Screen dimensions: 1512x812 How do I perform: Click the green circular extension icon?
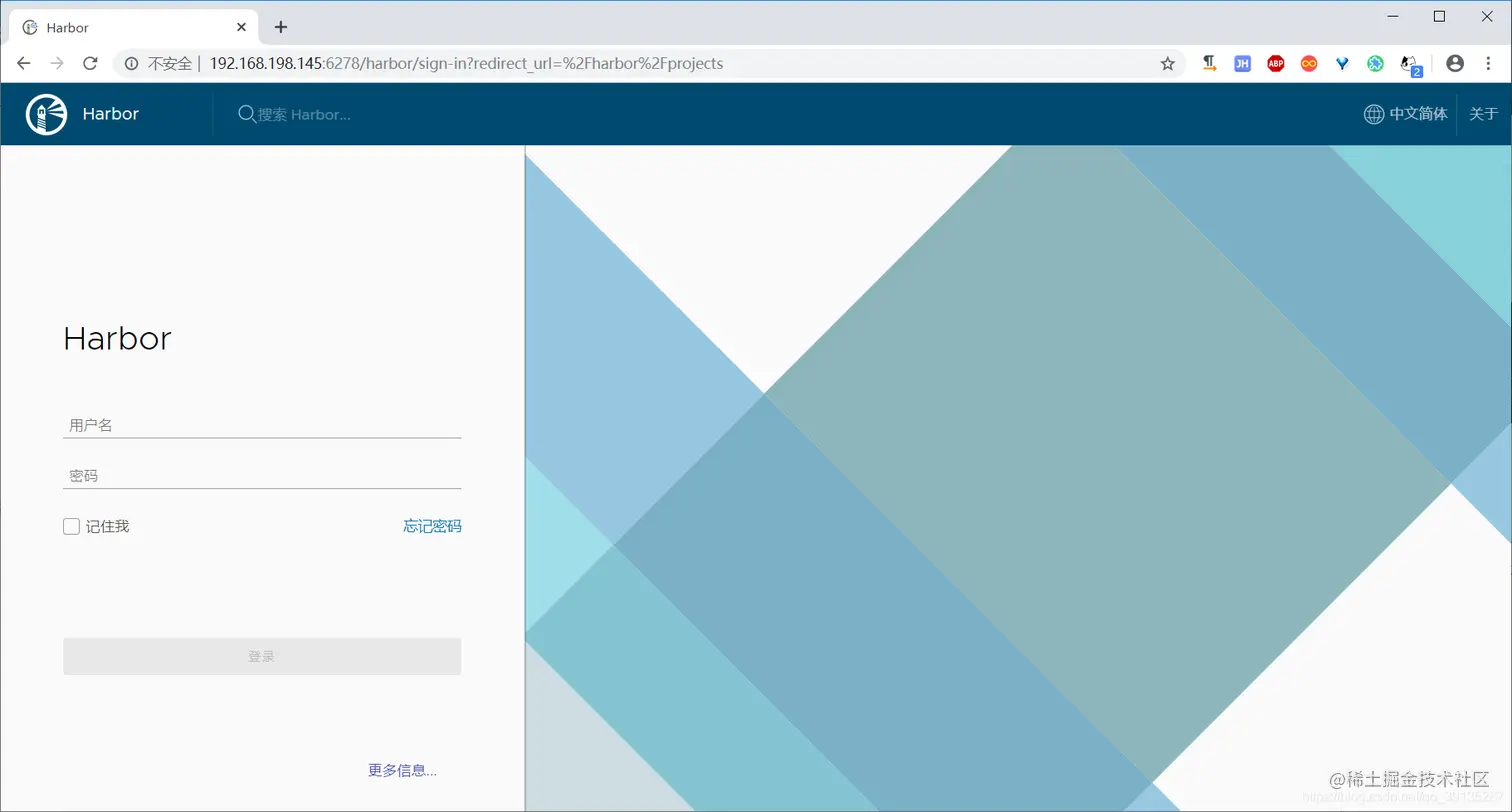click(1375, 64)
